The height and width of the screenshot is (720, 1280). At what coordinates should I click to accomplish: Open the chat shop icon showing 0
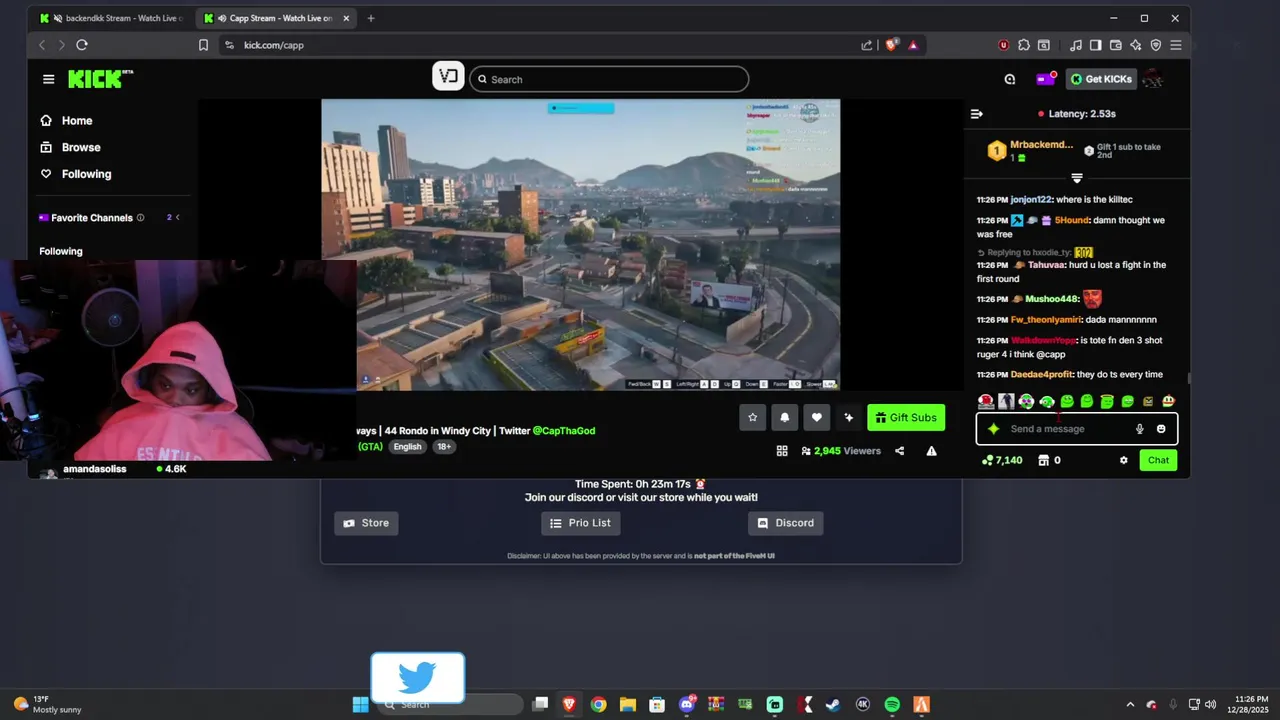(1049, 460)
